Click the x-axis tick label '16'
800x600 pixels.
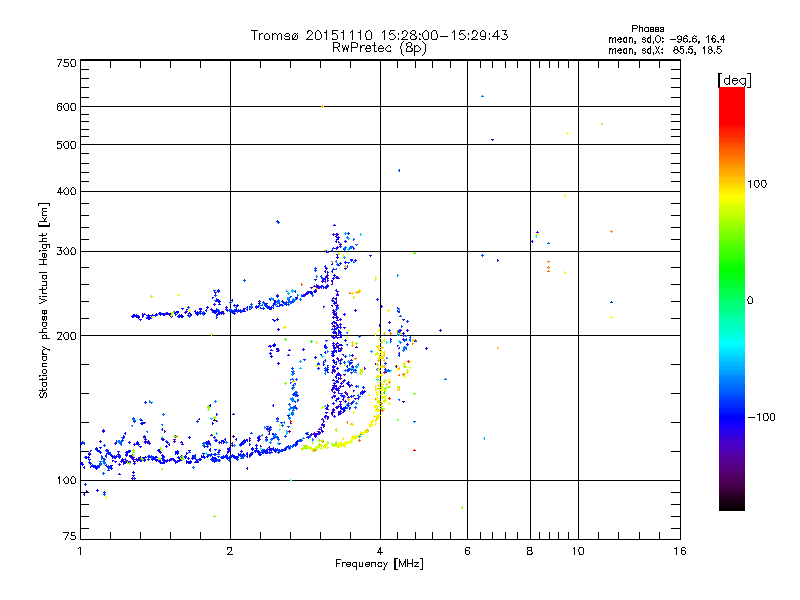(680, 551)
